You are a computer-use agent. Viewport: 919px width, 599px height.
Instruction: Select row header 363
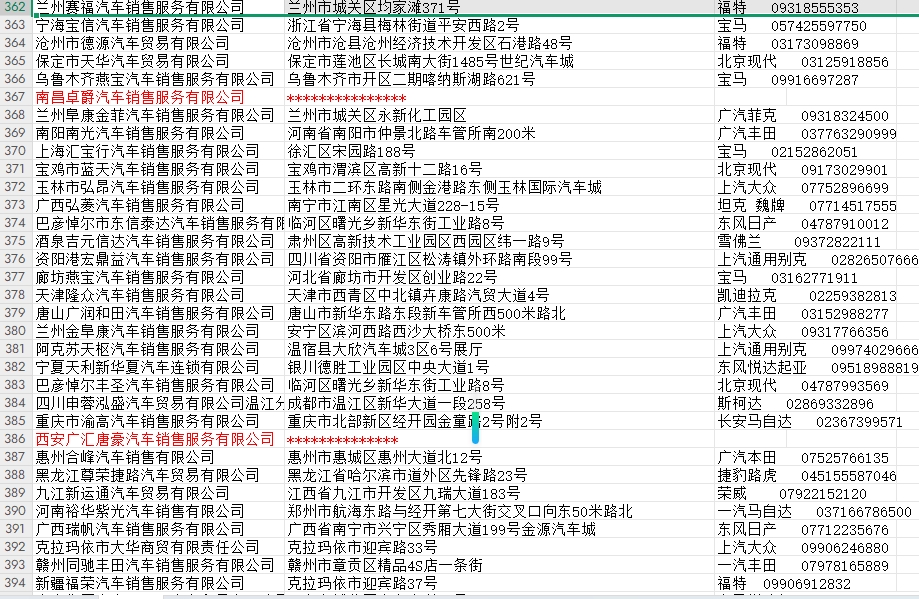tap(16, 25)
